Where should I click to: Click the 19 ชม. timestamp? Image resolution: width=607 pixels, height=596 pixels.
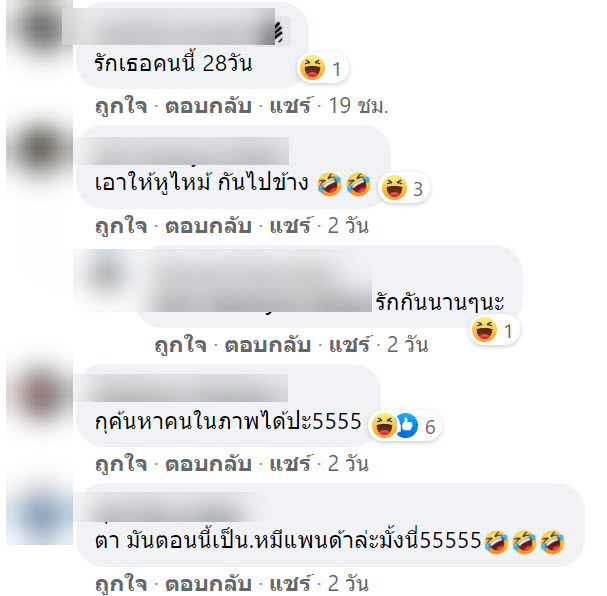coord(358,106)
